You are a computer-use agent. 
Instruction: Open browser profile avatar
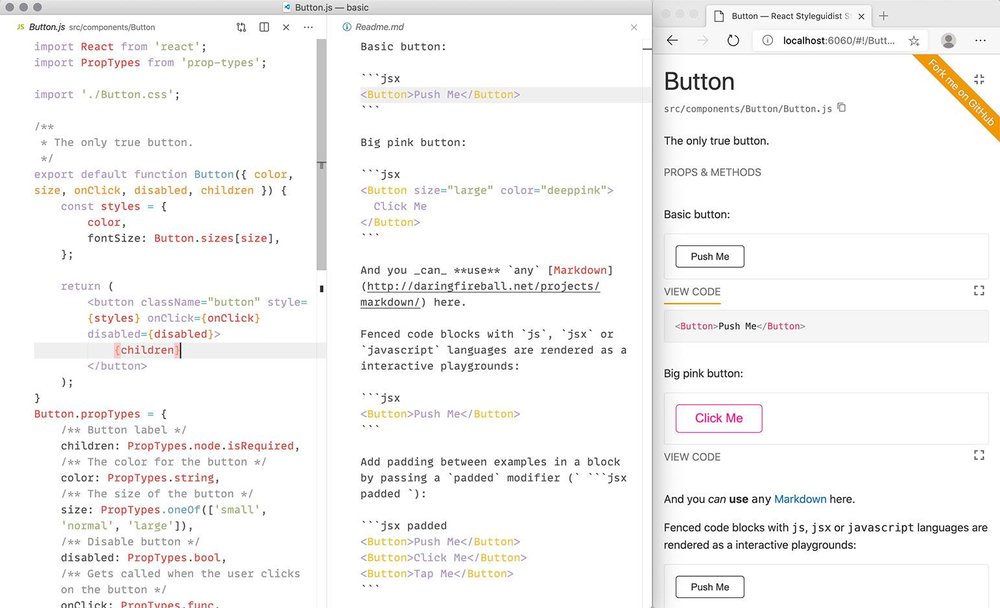point(948,40)
